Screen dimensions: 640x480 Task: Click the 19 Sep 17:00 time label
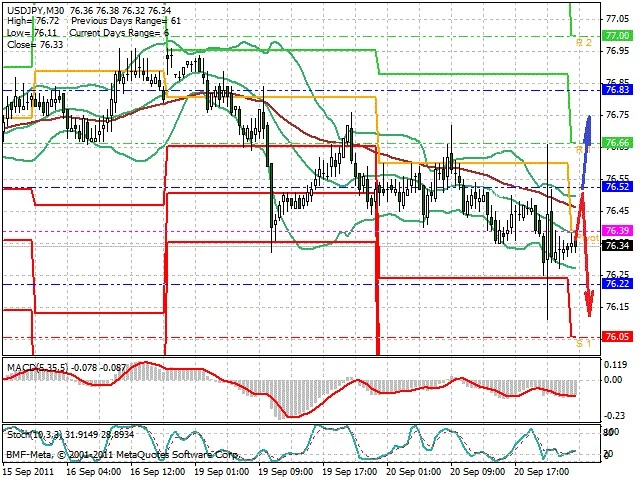pyautogui.click(x=350, y=472)
